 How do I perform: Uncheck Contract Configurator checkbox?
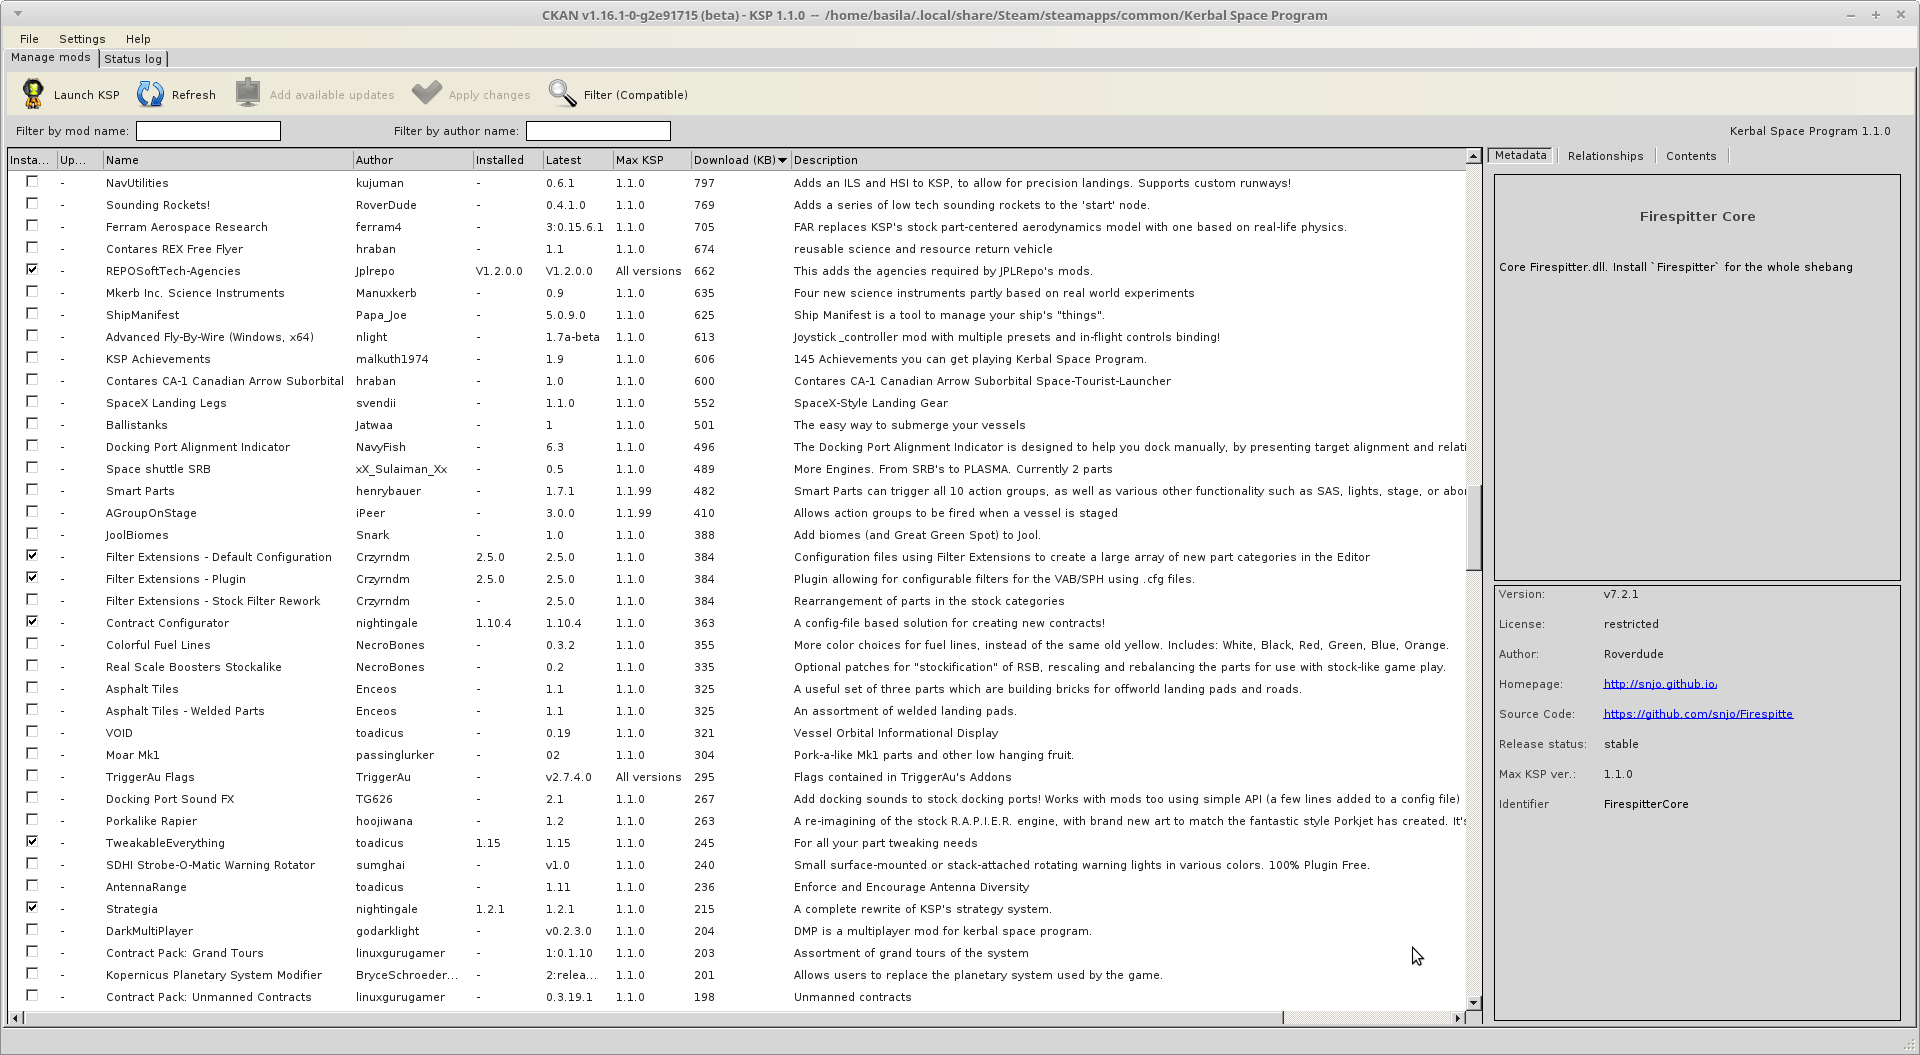(32, 622)
